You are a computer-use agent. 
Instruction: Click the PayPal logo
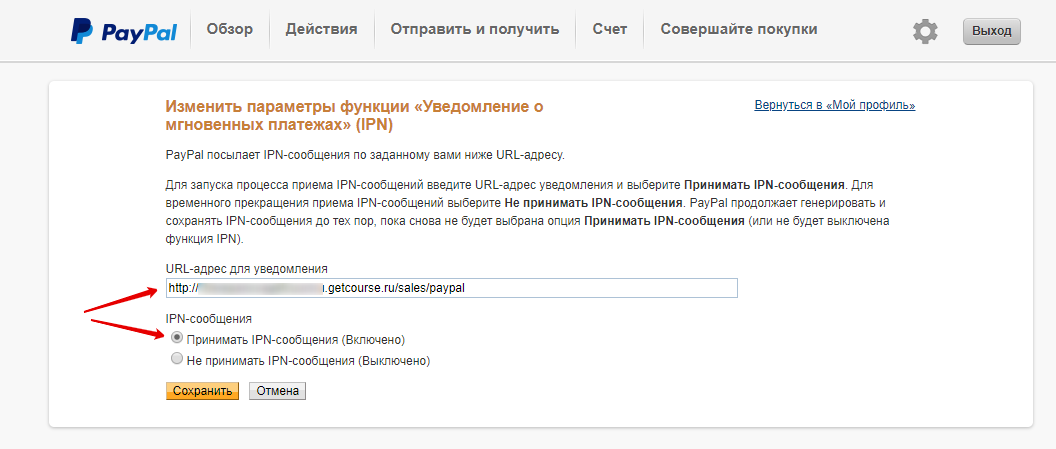(x=123, y=30)
